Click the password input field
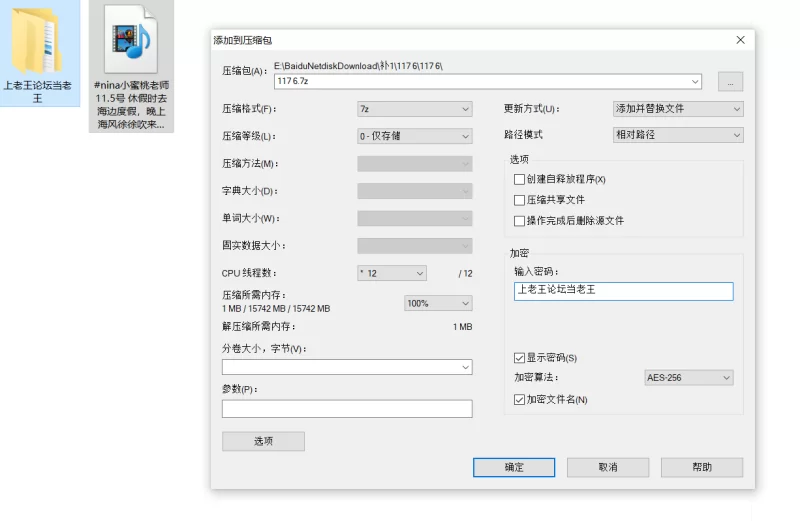The image size is (800, 521). coord(623,291)
